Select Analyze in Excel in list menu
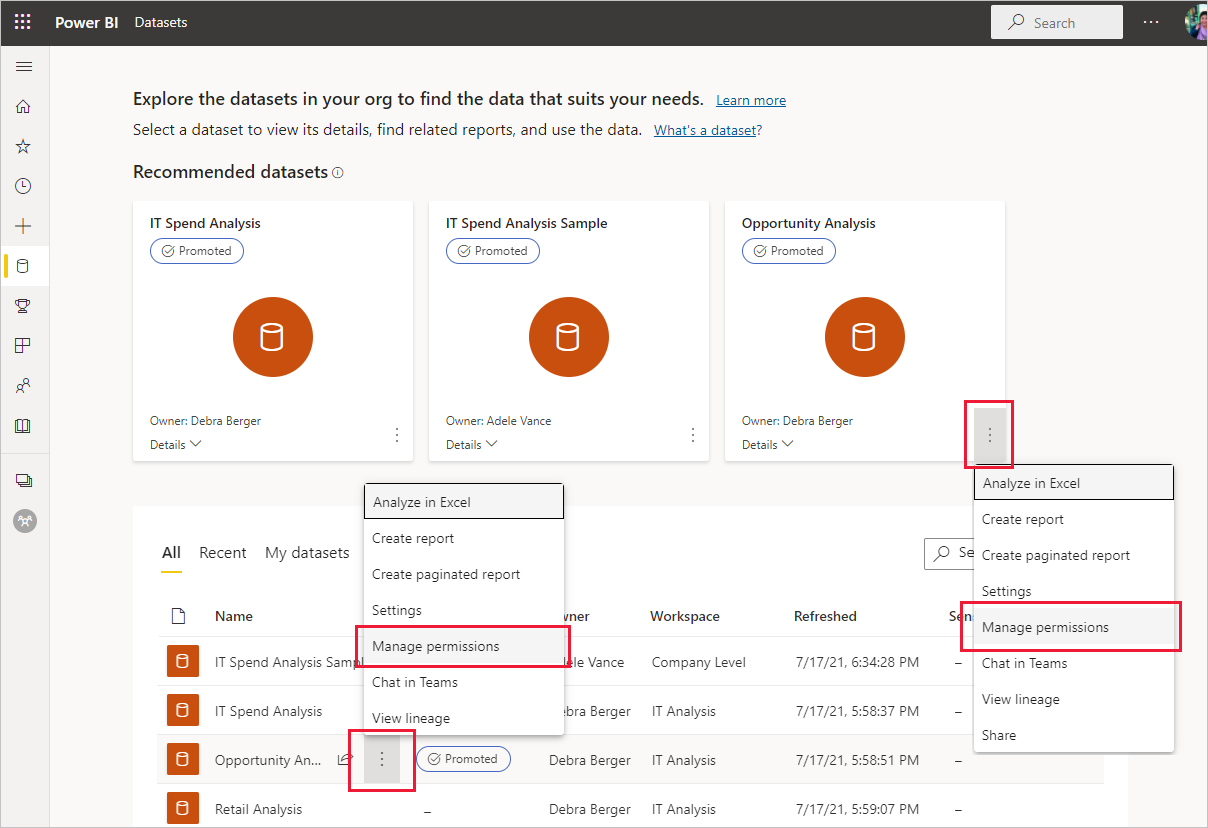The image size is (1208, 828). tap(464, 502)
